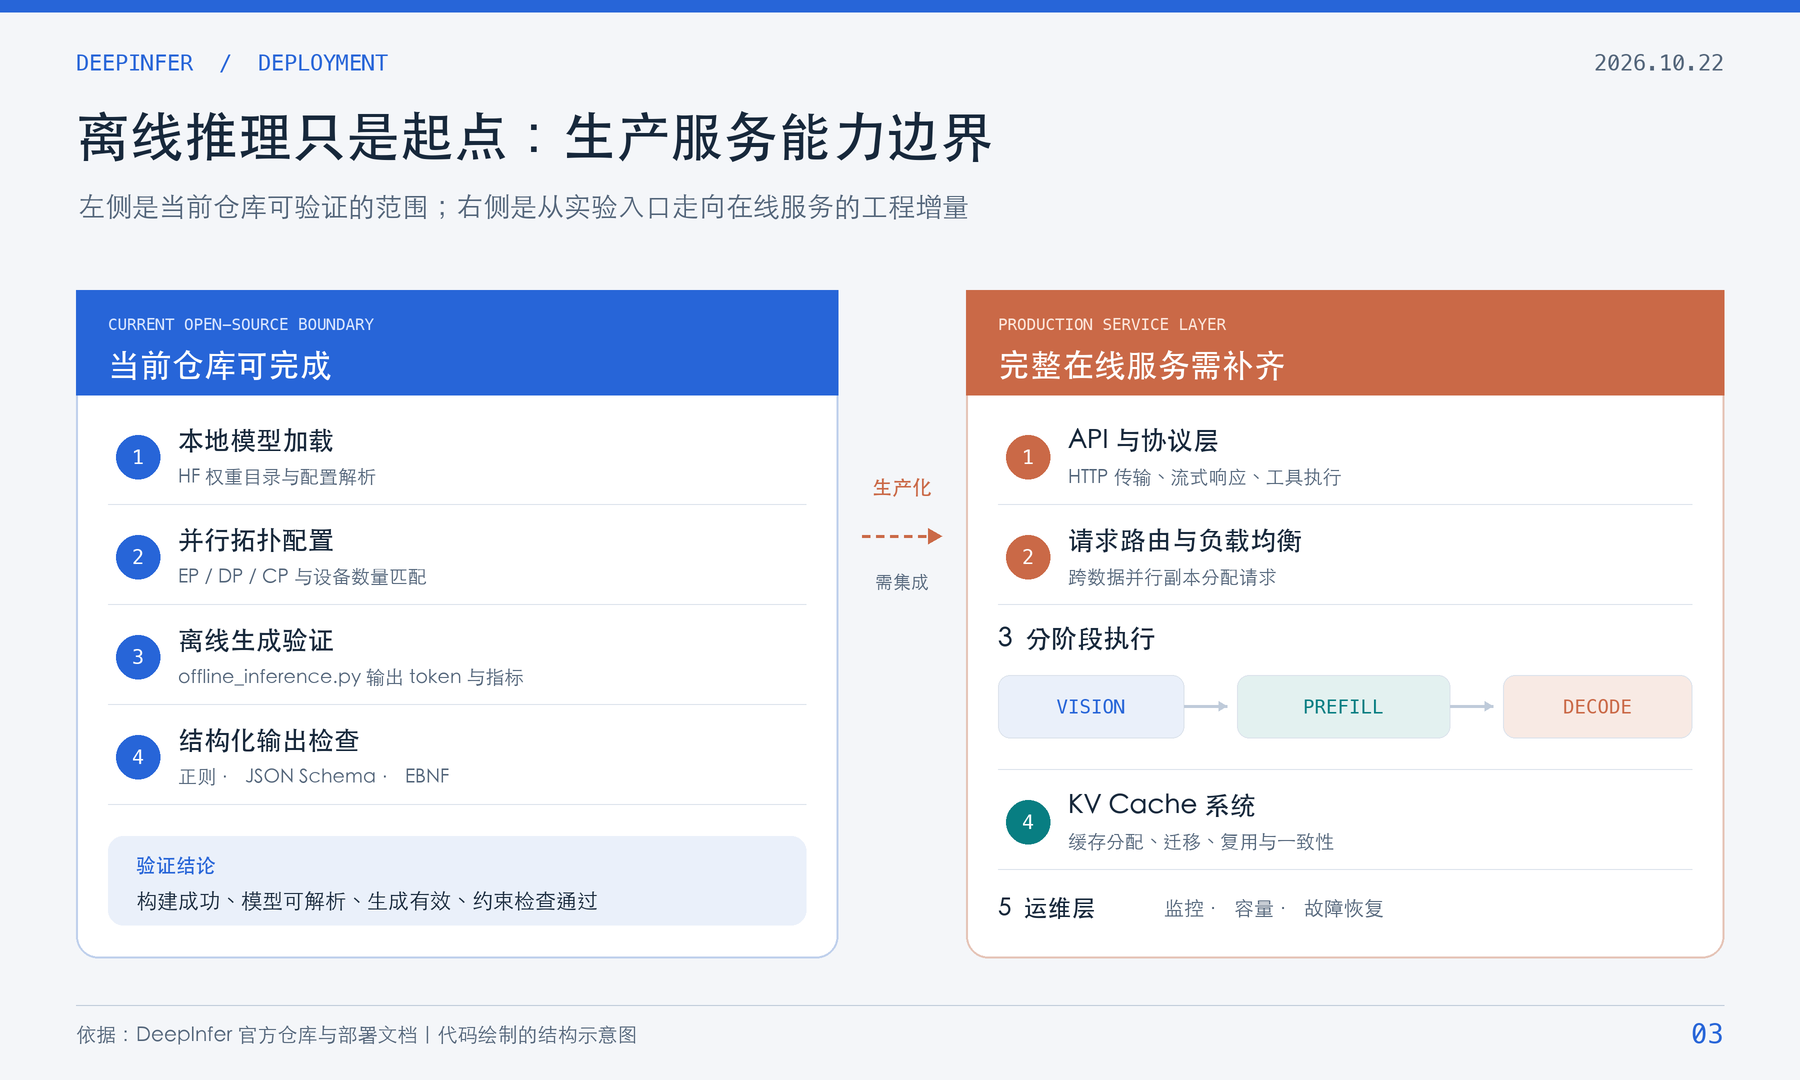
Task: Click the text HTTP 传输、流式响应、工具执行
Action: coord(1204,477)
